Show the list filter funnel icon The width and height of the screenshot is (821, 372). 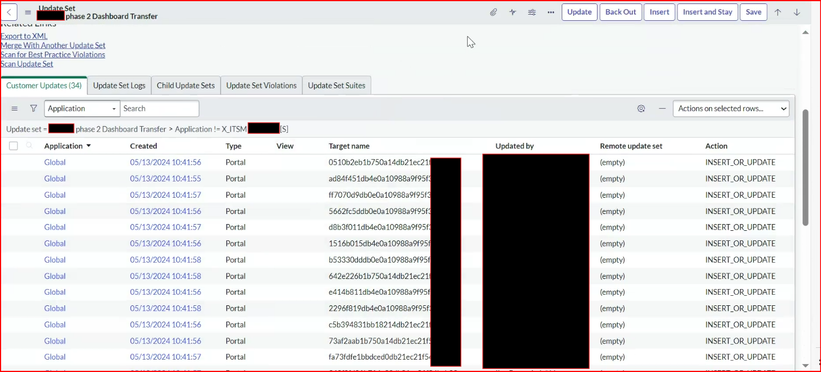tap(34, 108)
